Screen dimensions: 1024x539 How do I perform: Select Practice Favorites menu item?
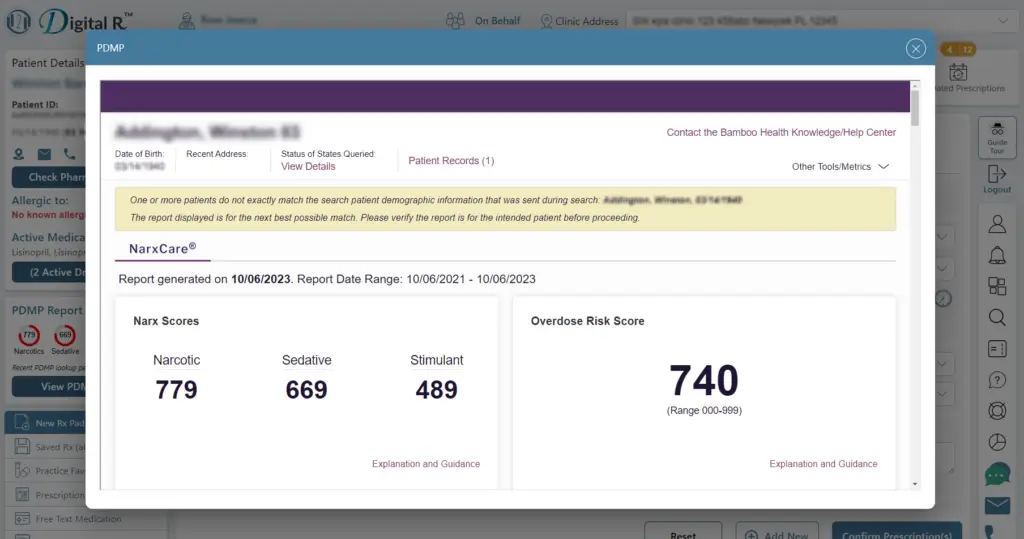(46, 470)
